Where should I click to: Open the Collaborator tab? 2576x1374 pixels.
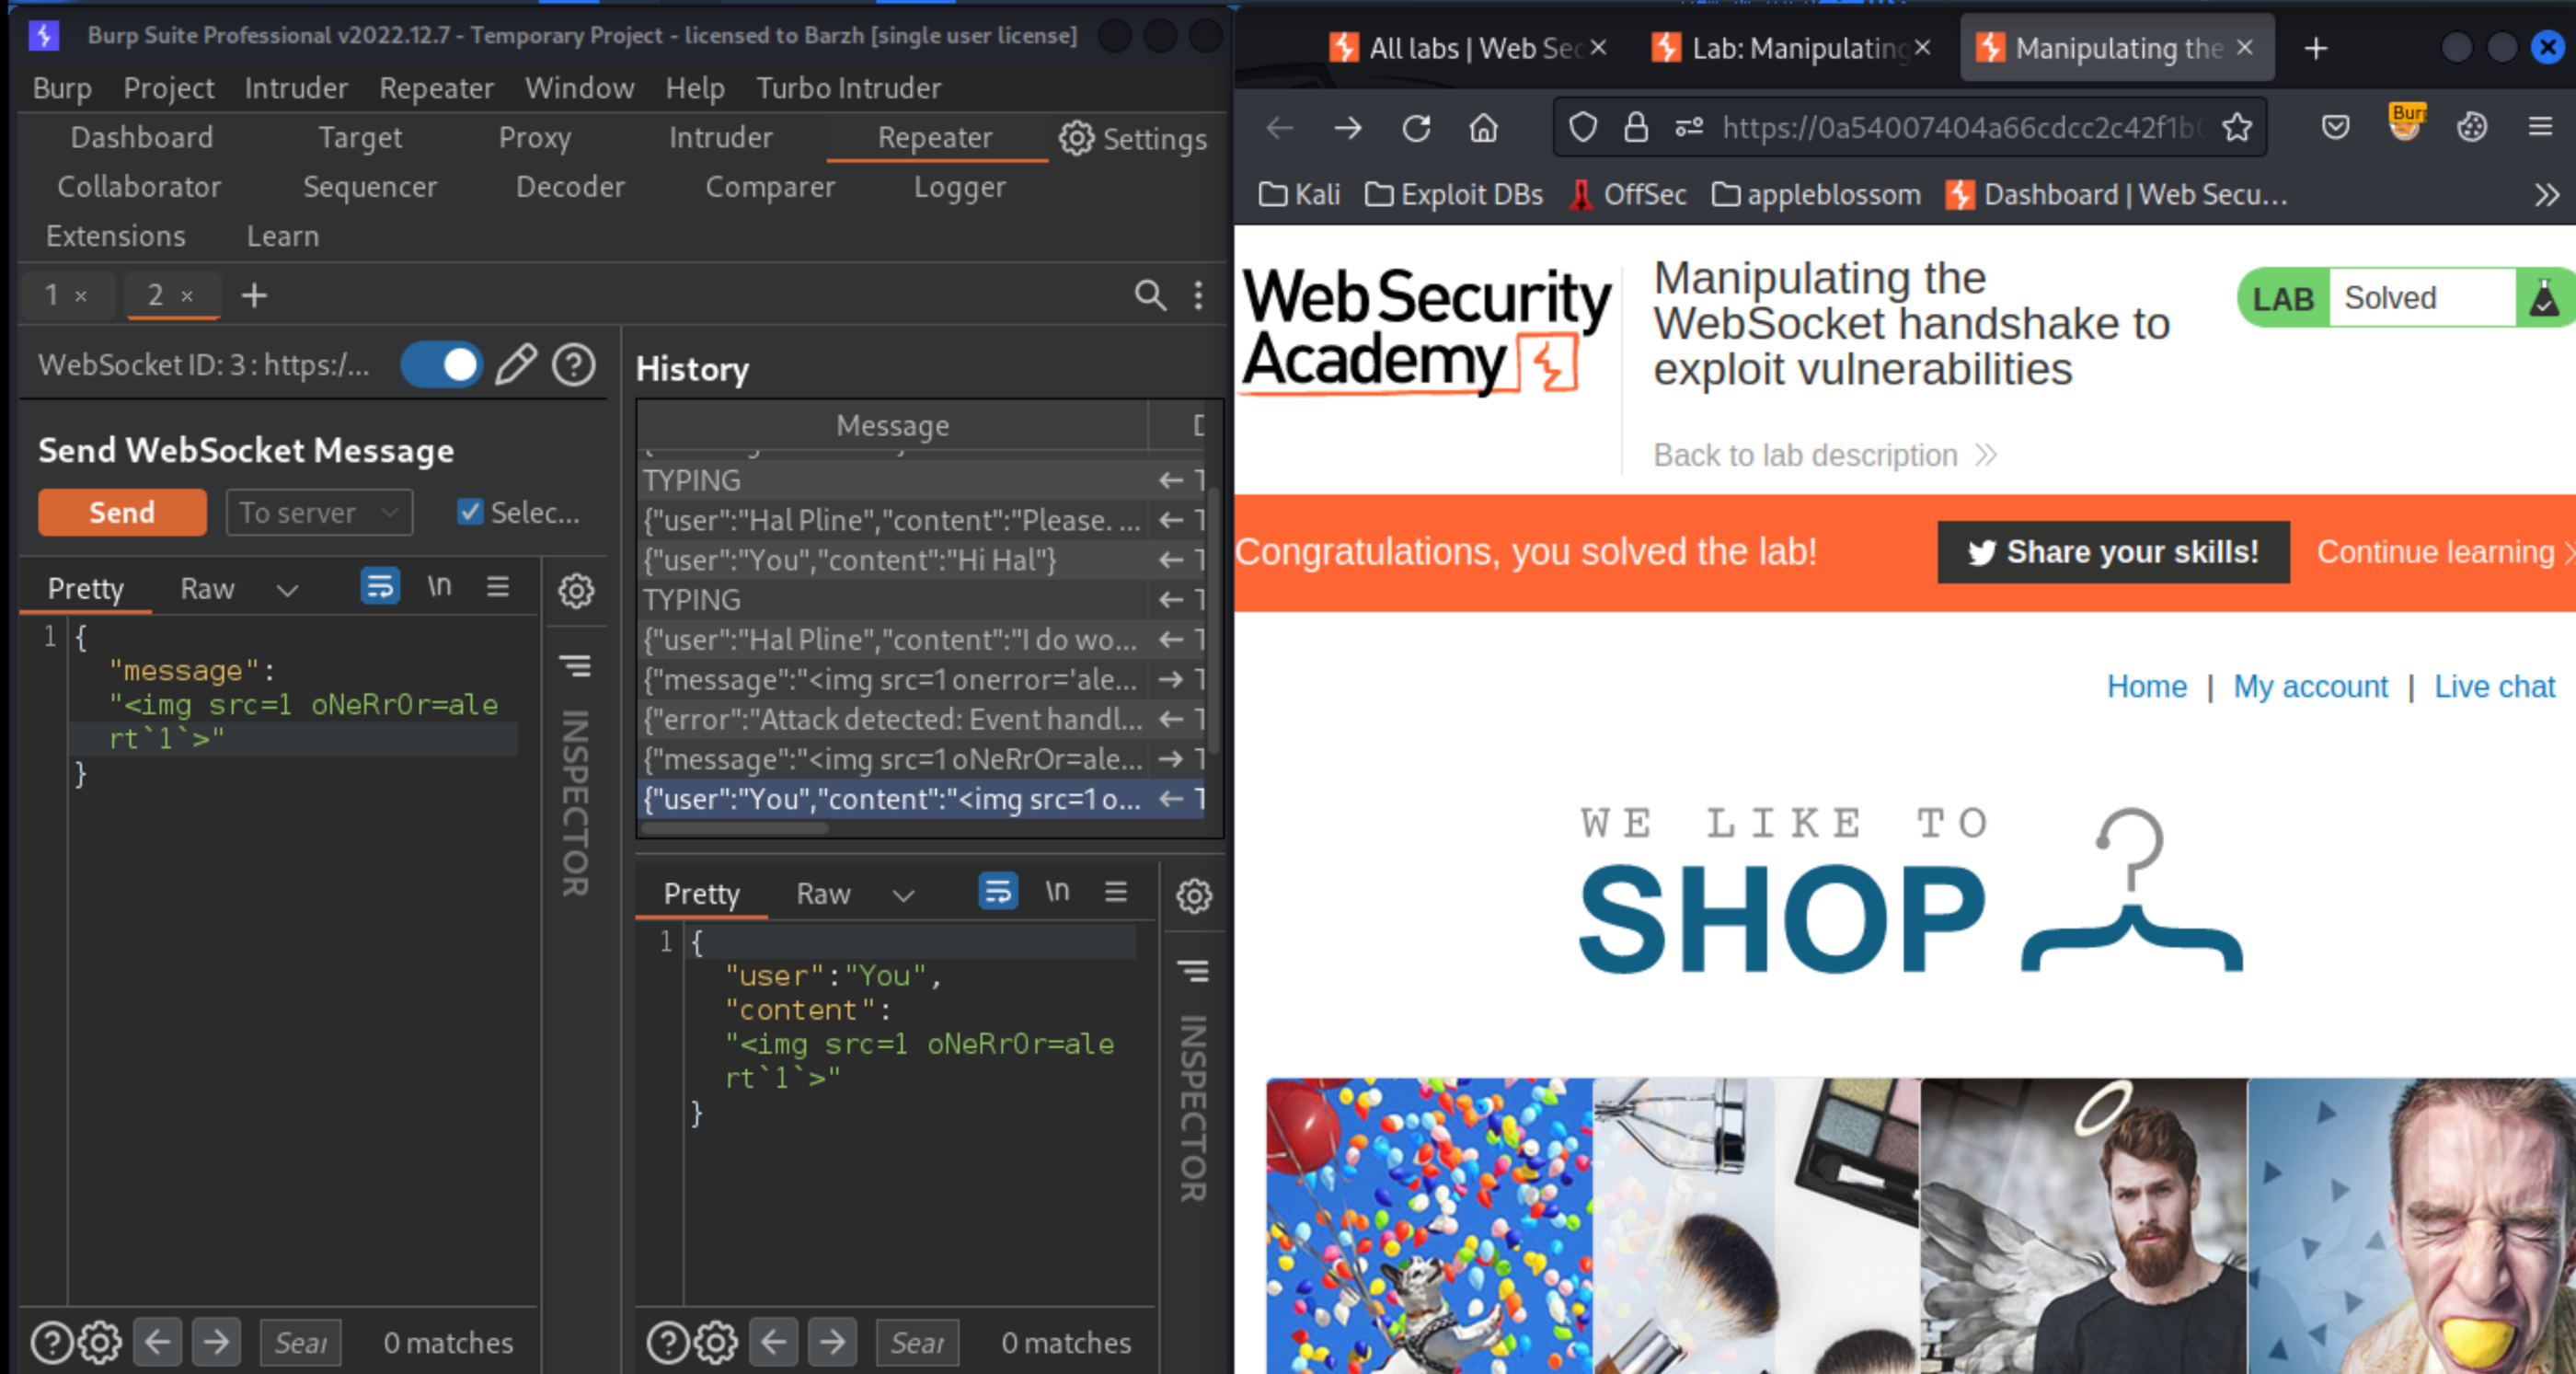(x=139, y=187)
